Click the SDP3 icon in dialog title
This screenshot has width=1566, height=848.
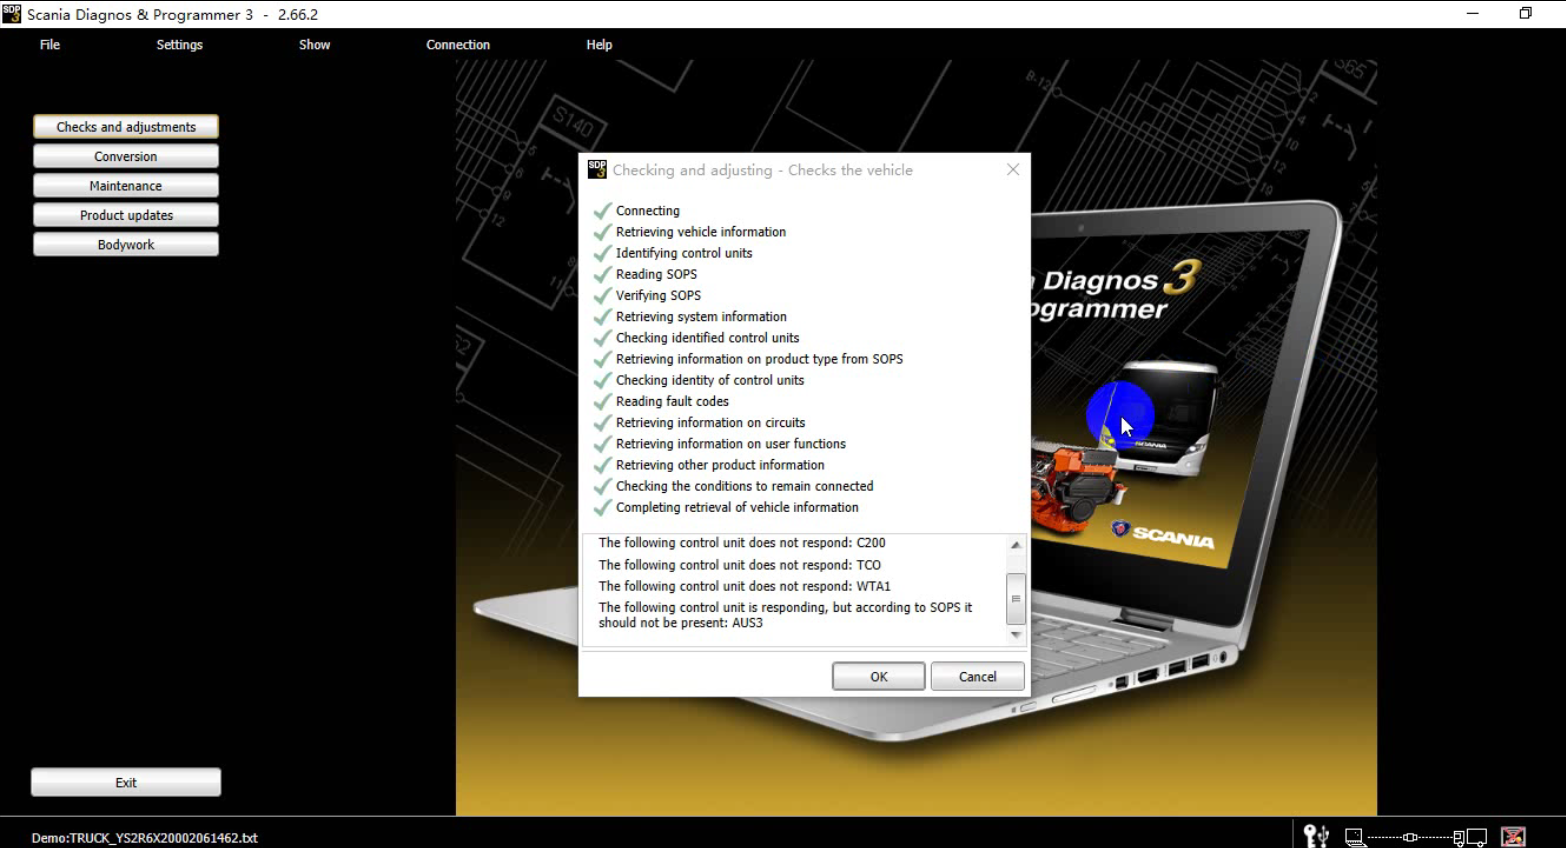coord(597,170)
